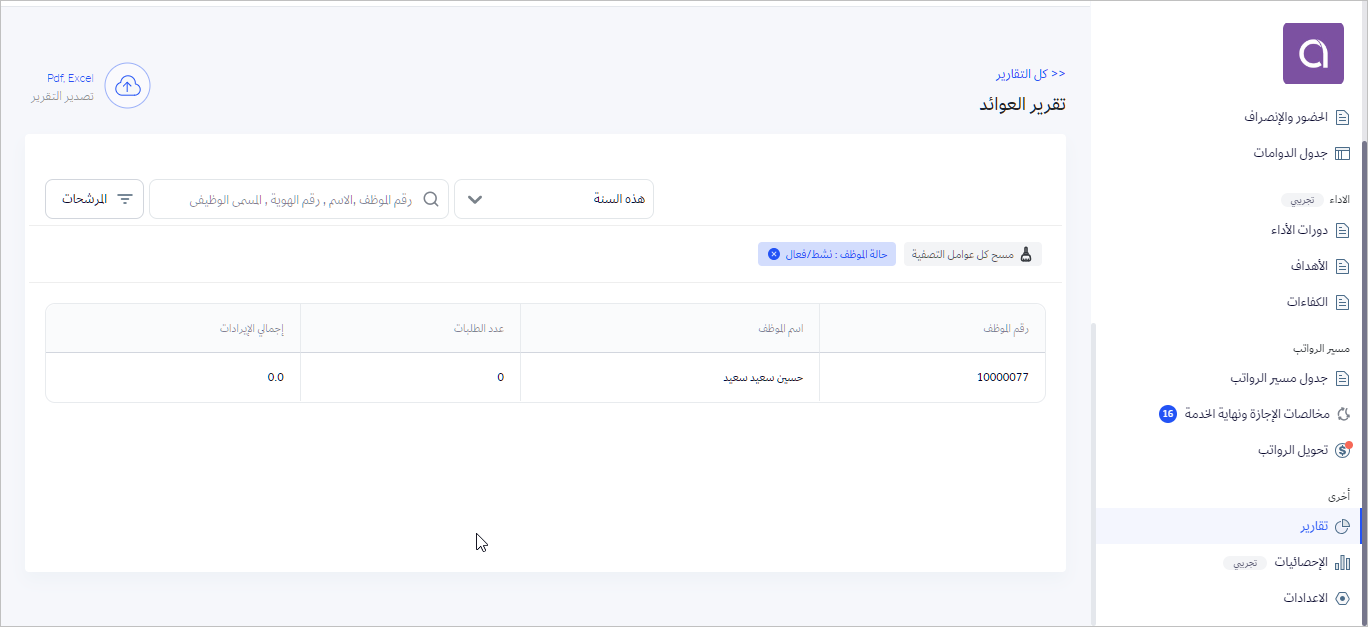Open تقارير in the sidebar
The width and height of the screenshot is (1368, 627).
tap(1314, 526)
